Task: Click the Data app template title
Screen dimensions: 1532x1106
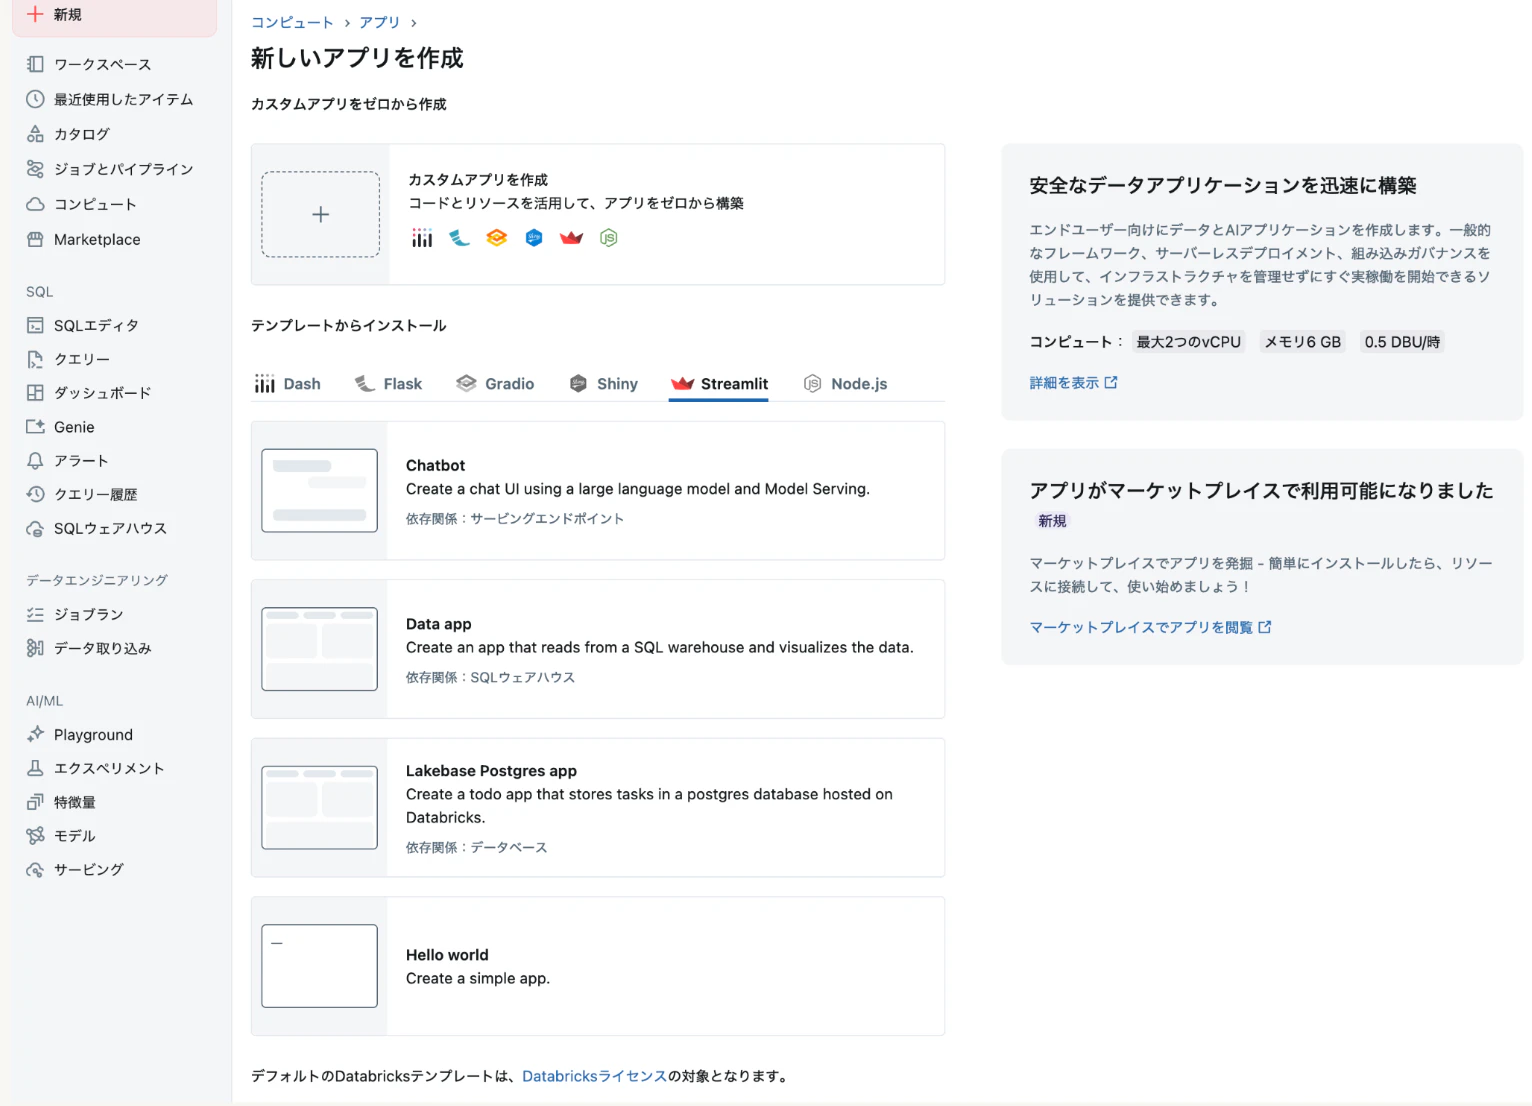Action: pyautogui.click(x=438, y=624)
